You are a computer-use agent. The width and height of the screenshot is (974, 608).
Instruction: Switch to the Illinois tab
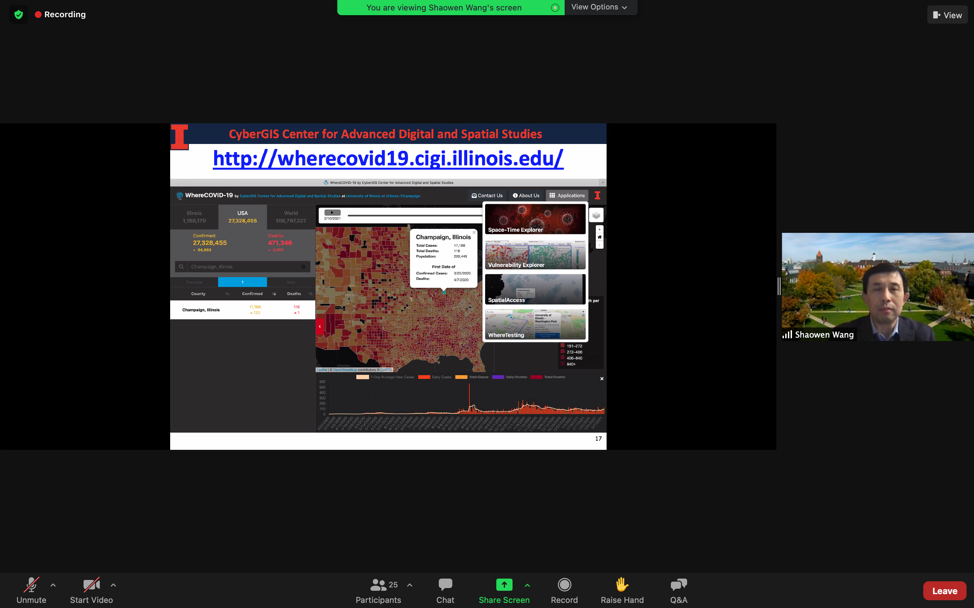coord(194,217)
